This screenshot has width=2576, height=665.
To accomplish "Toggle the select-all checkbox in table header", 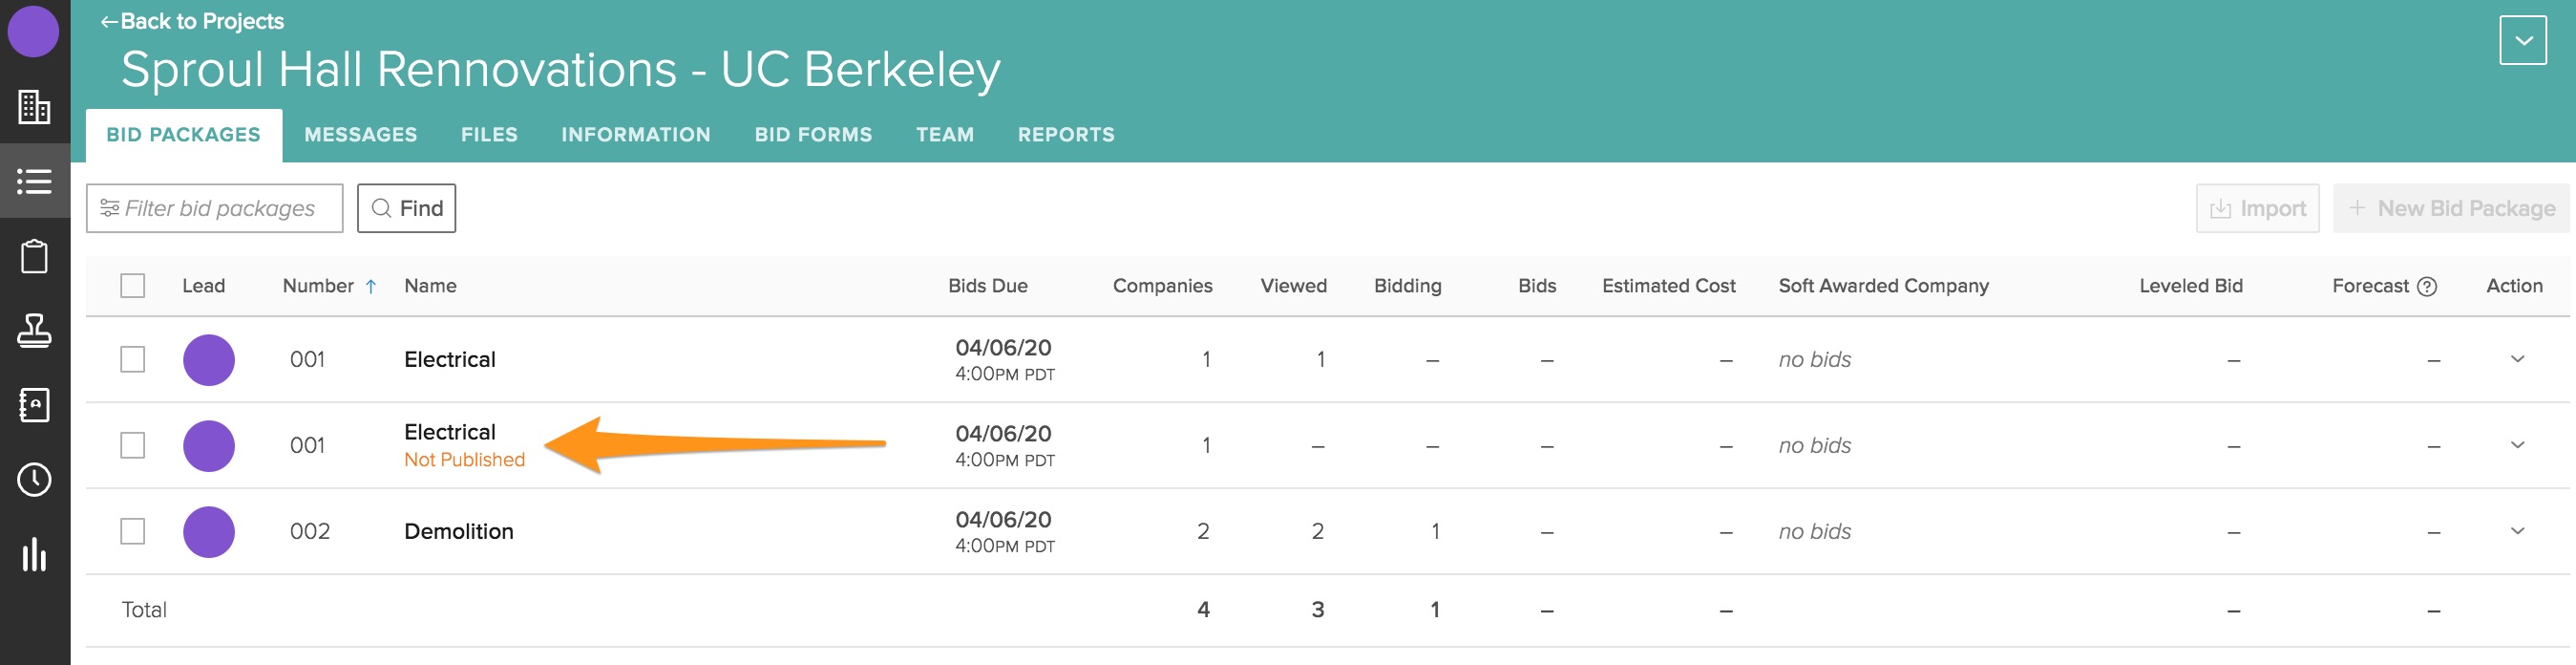I will tap(133, 286).
